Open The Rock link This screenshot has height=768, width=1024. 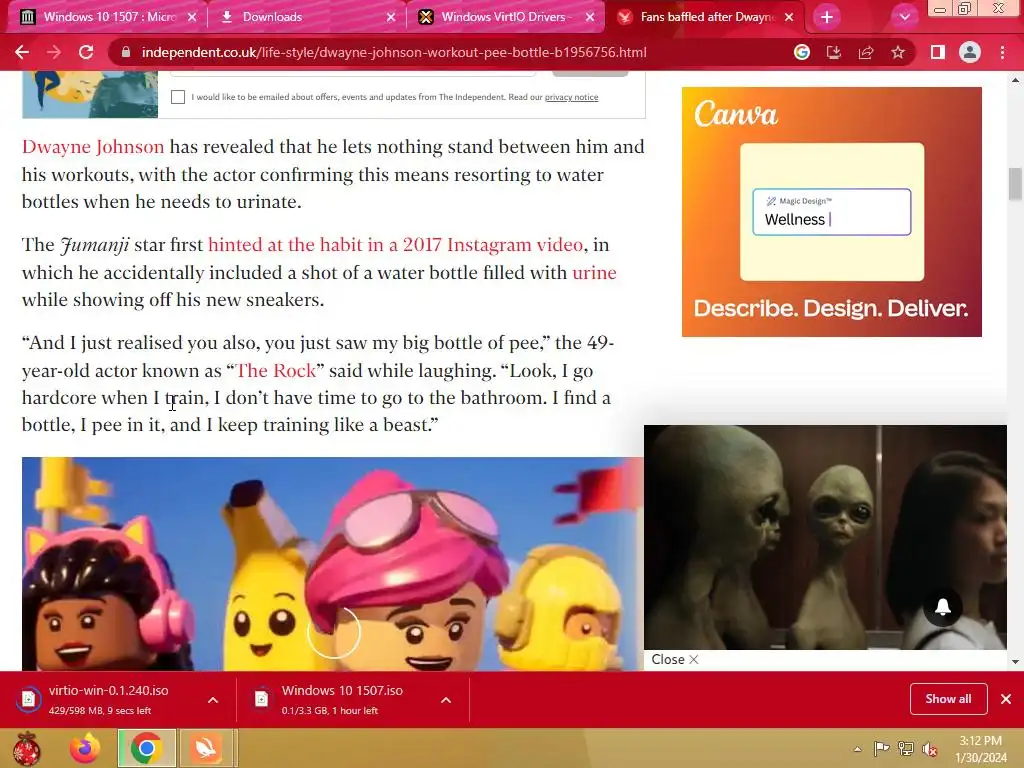point(276,370)
